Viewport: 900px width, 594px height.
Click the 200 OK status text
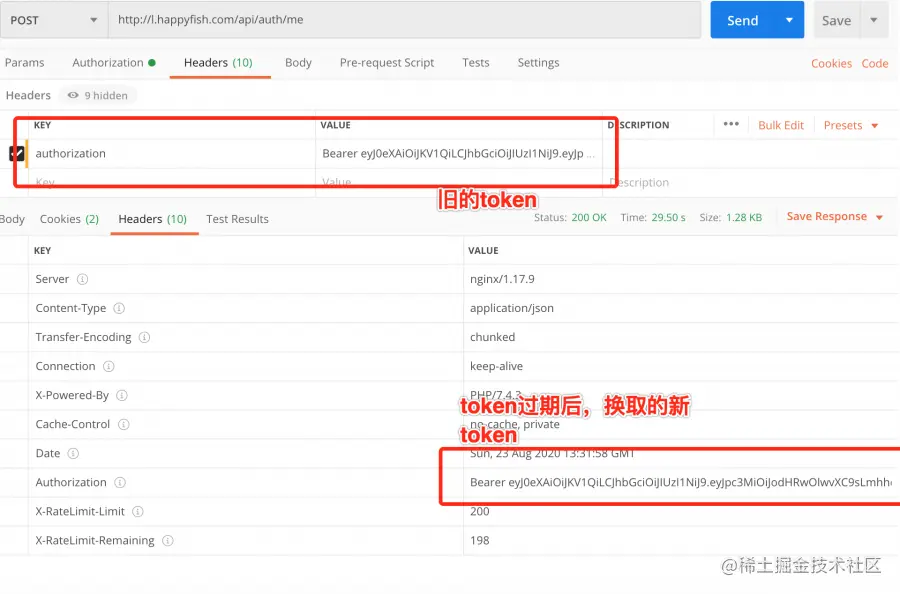pyautogui.click(x=589, y=218)
